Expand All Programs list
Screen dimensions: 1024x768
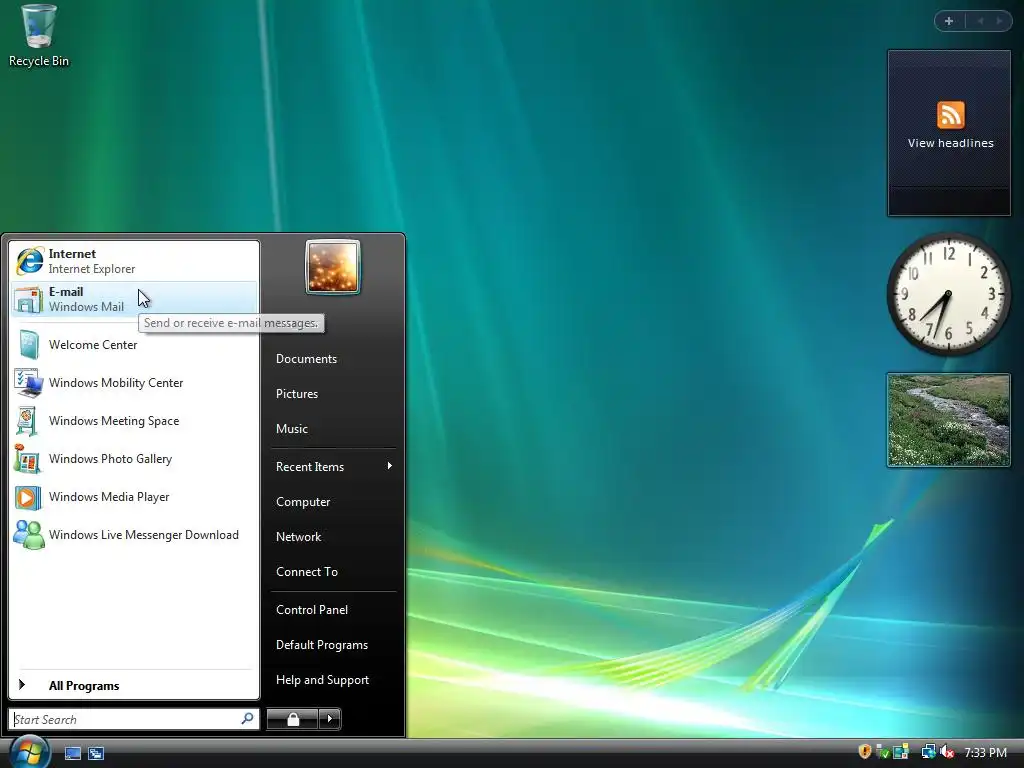tap(134, 685)
